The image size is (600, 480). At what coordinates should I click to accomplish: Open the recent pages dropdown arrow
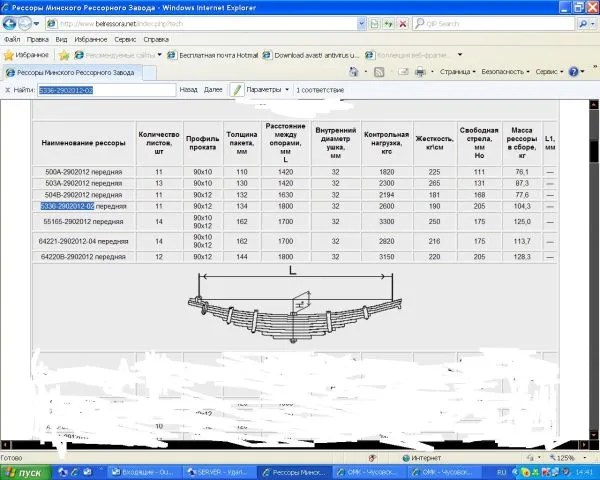[x=36, y=24]
